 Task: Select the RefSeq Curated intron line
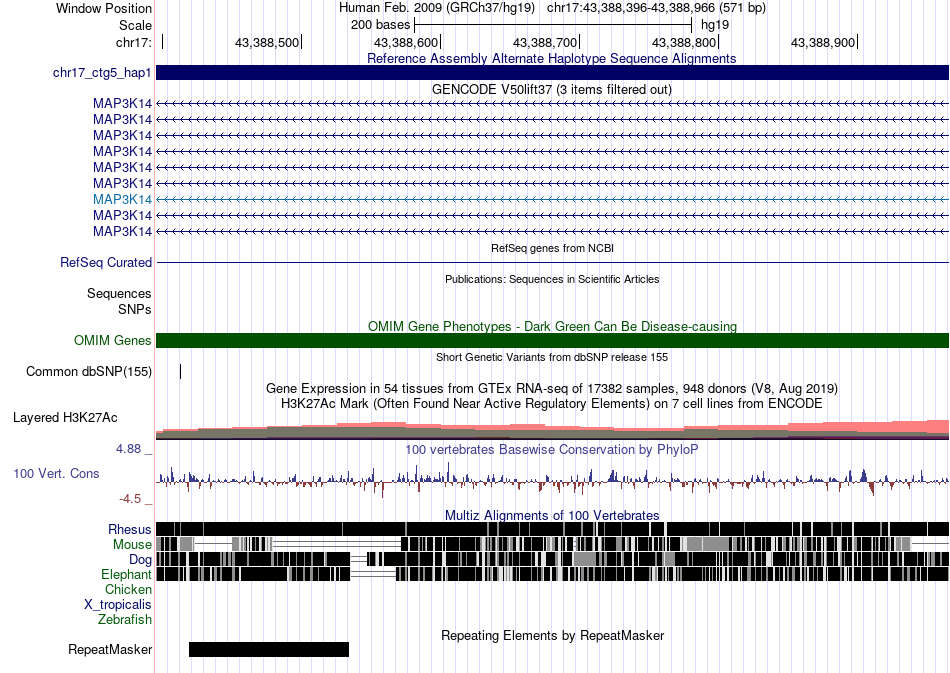552,262
